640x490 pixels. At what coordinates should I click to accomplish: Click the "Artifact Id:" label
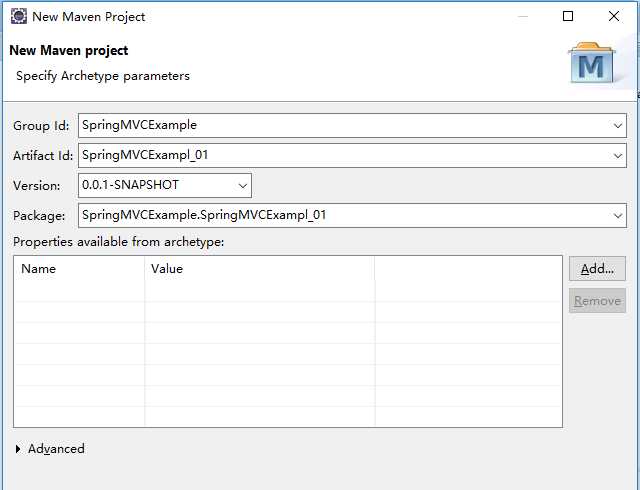click(x=43, y=156)
